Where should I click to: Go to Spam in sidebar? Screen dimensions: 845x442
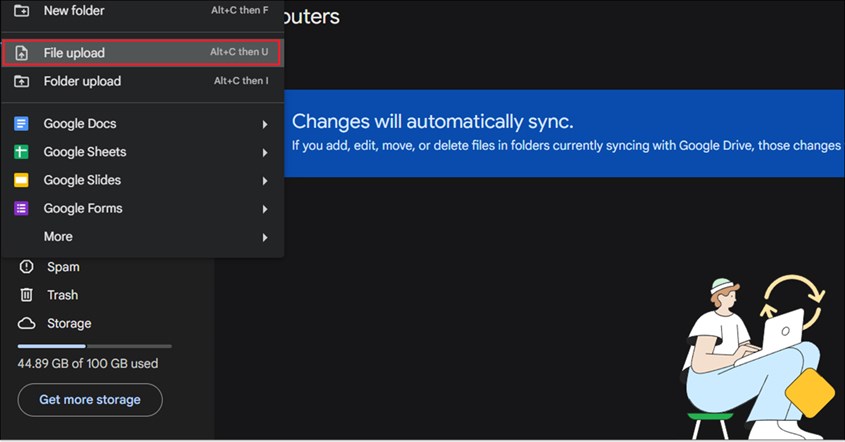click(x=63, y=267)
